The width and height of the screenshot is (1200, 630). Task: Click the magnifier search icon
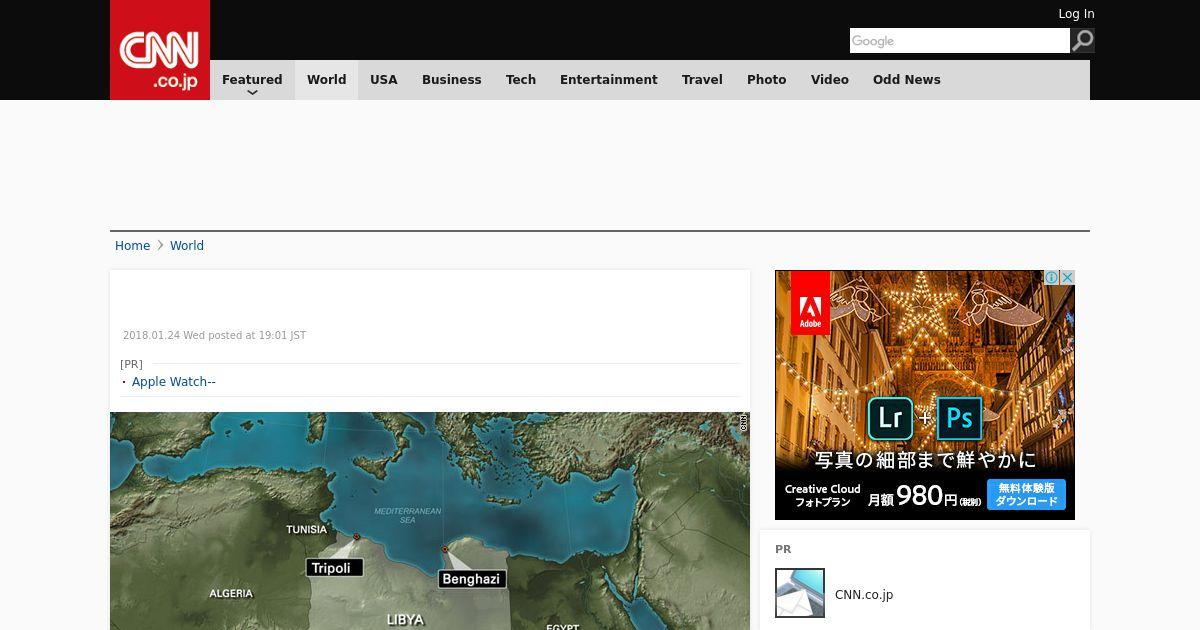(x=1082, y=40)
